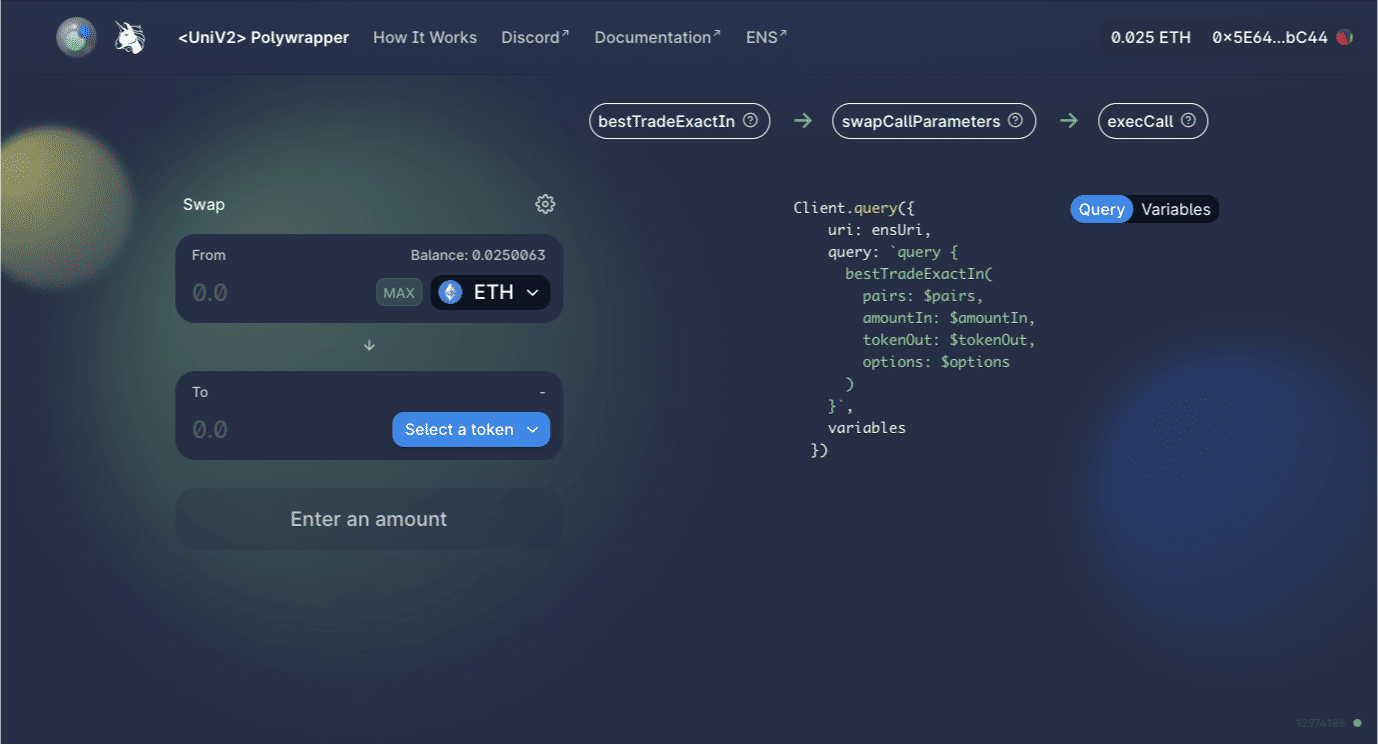Click the 'pairs: $pairs,' code line
Image resolution: width=1378 pixels, height=745 pixels.
pos(923,296)
